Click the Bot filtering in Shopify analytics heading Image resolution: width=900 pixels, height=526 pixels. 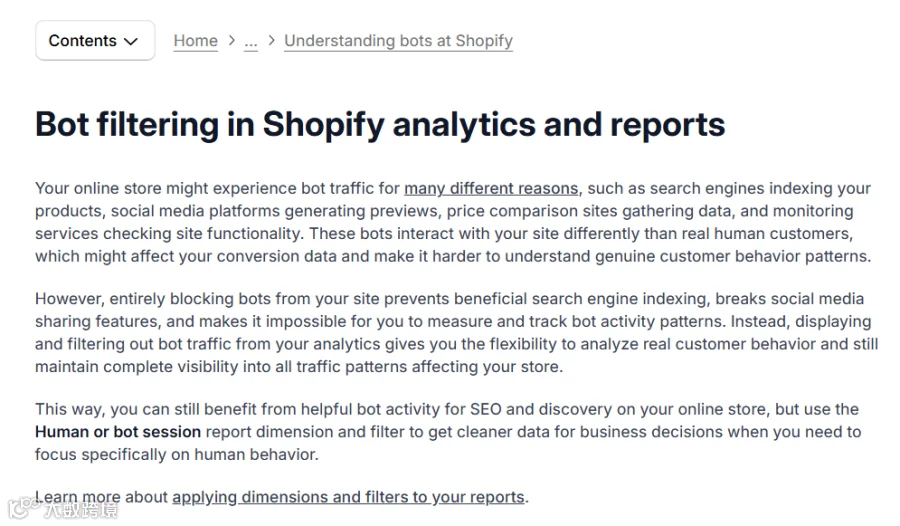click(380, 124)
